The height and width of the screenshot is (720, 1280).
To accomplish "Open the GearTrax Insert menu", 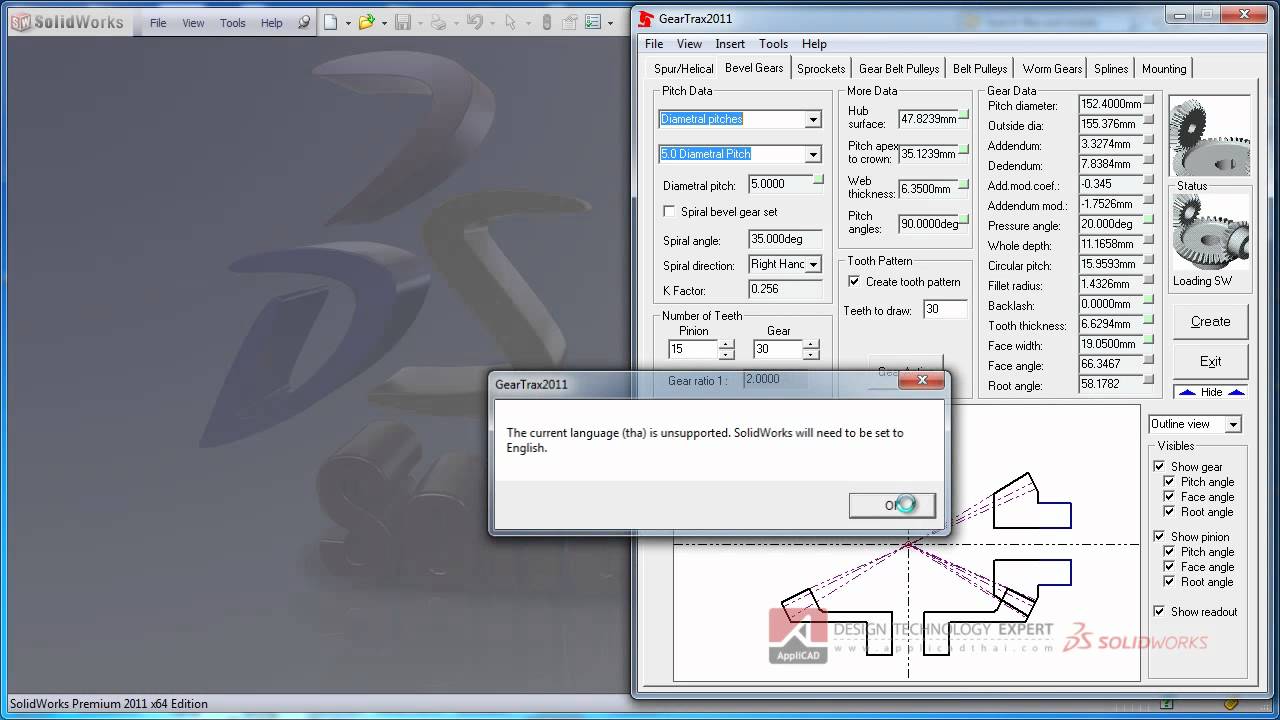I will 730,44.
